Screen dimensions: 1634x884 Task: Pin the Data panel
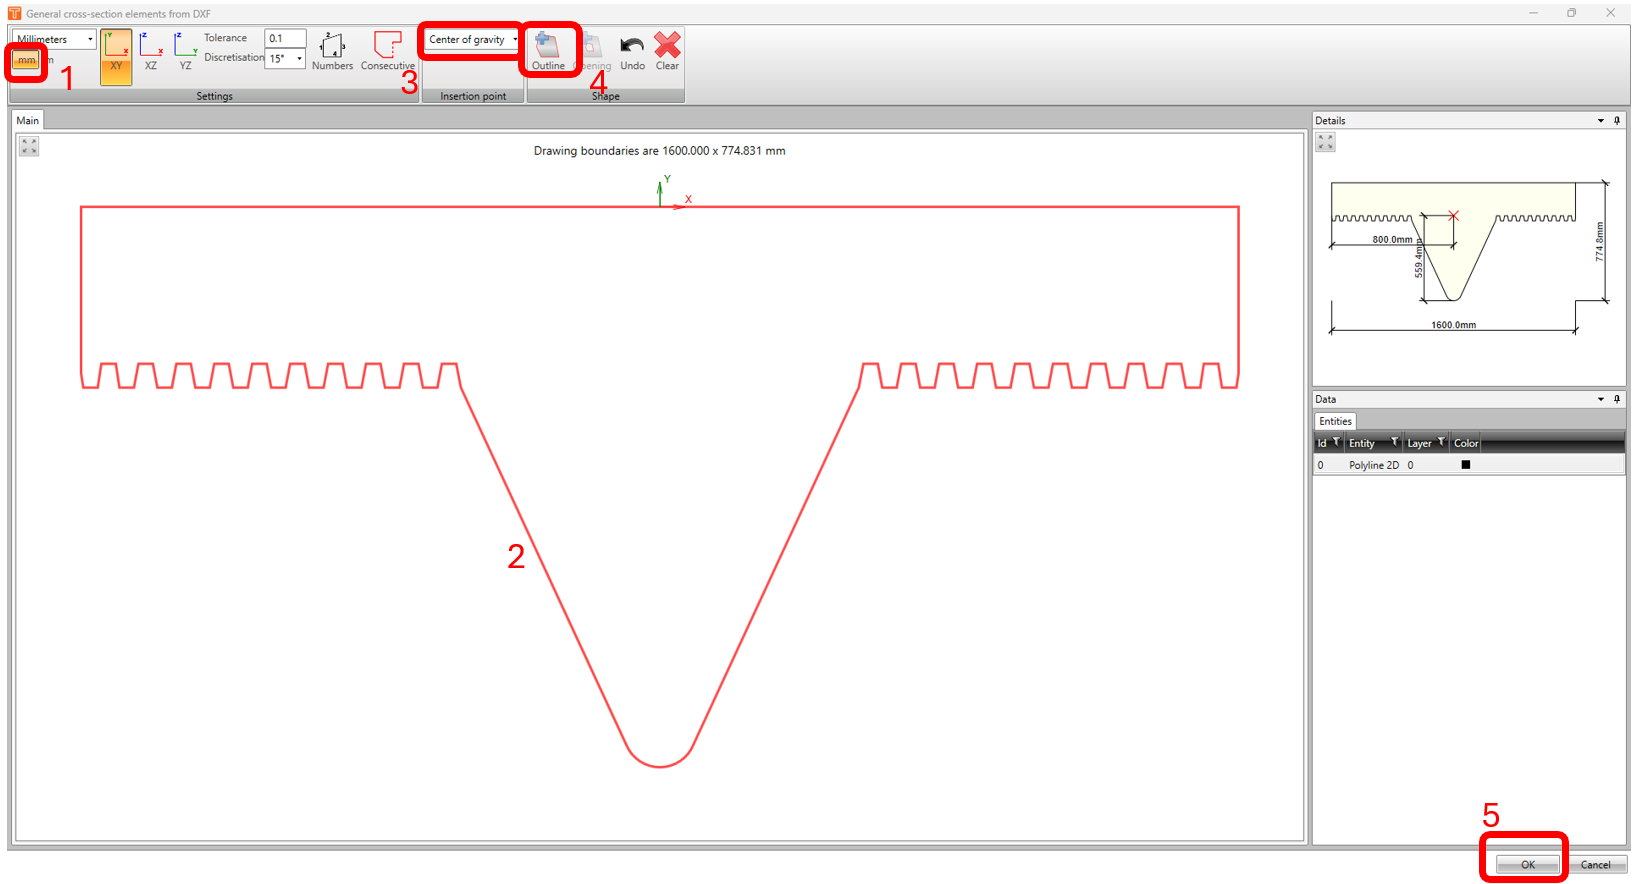(1616, 399)
